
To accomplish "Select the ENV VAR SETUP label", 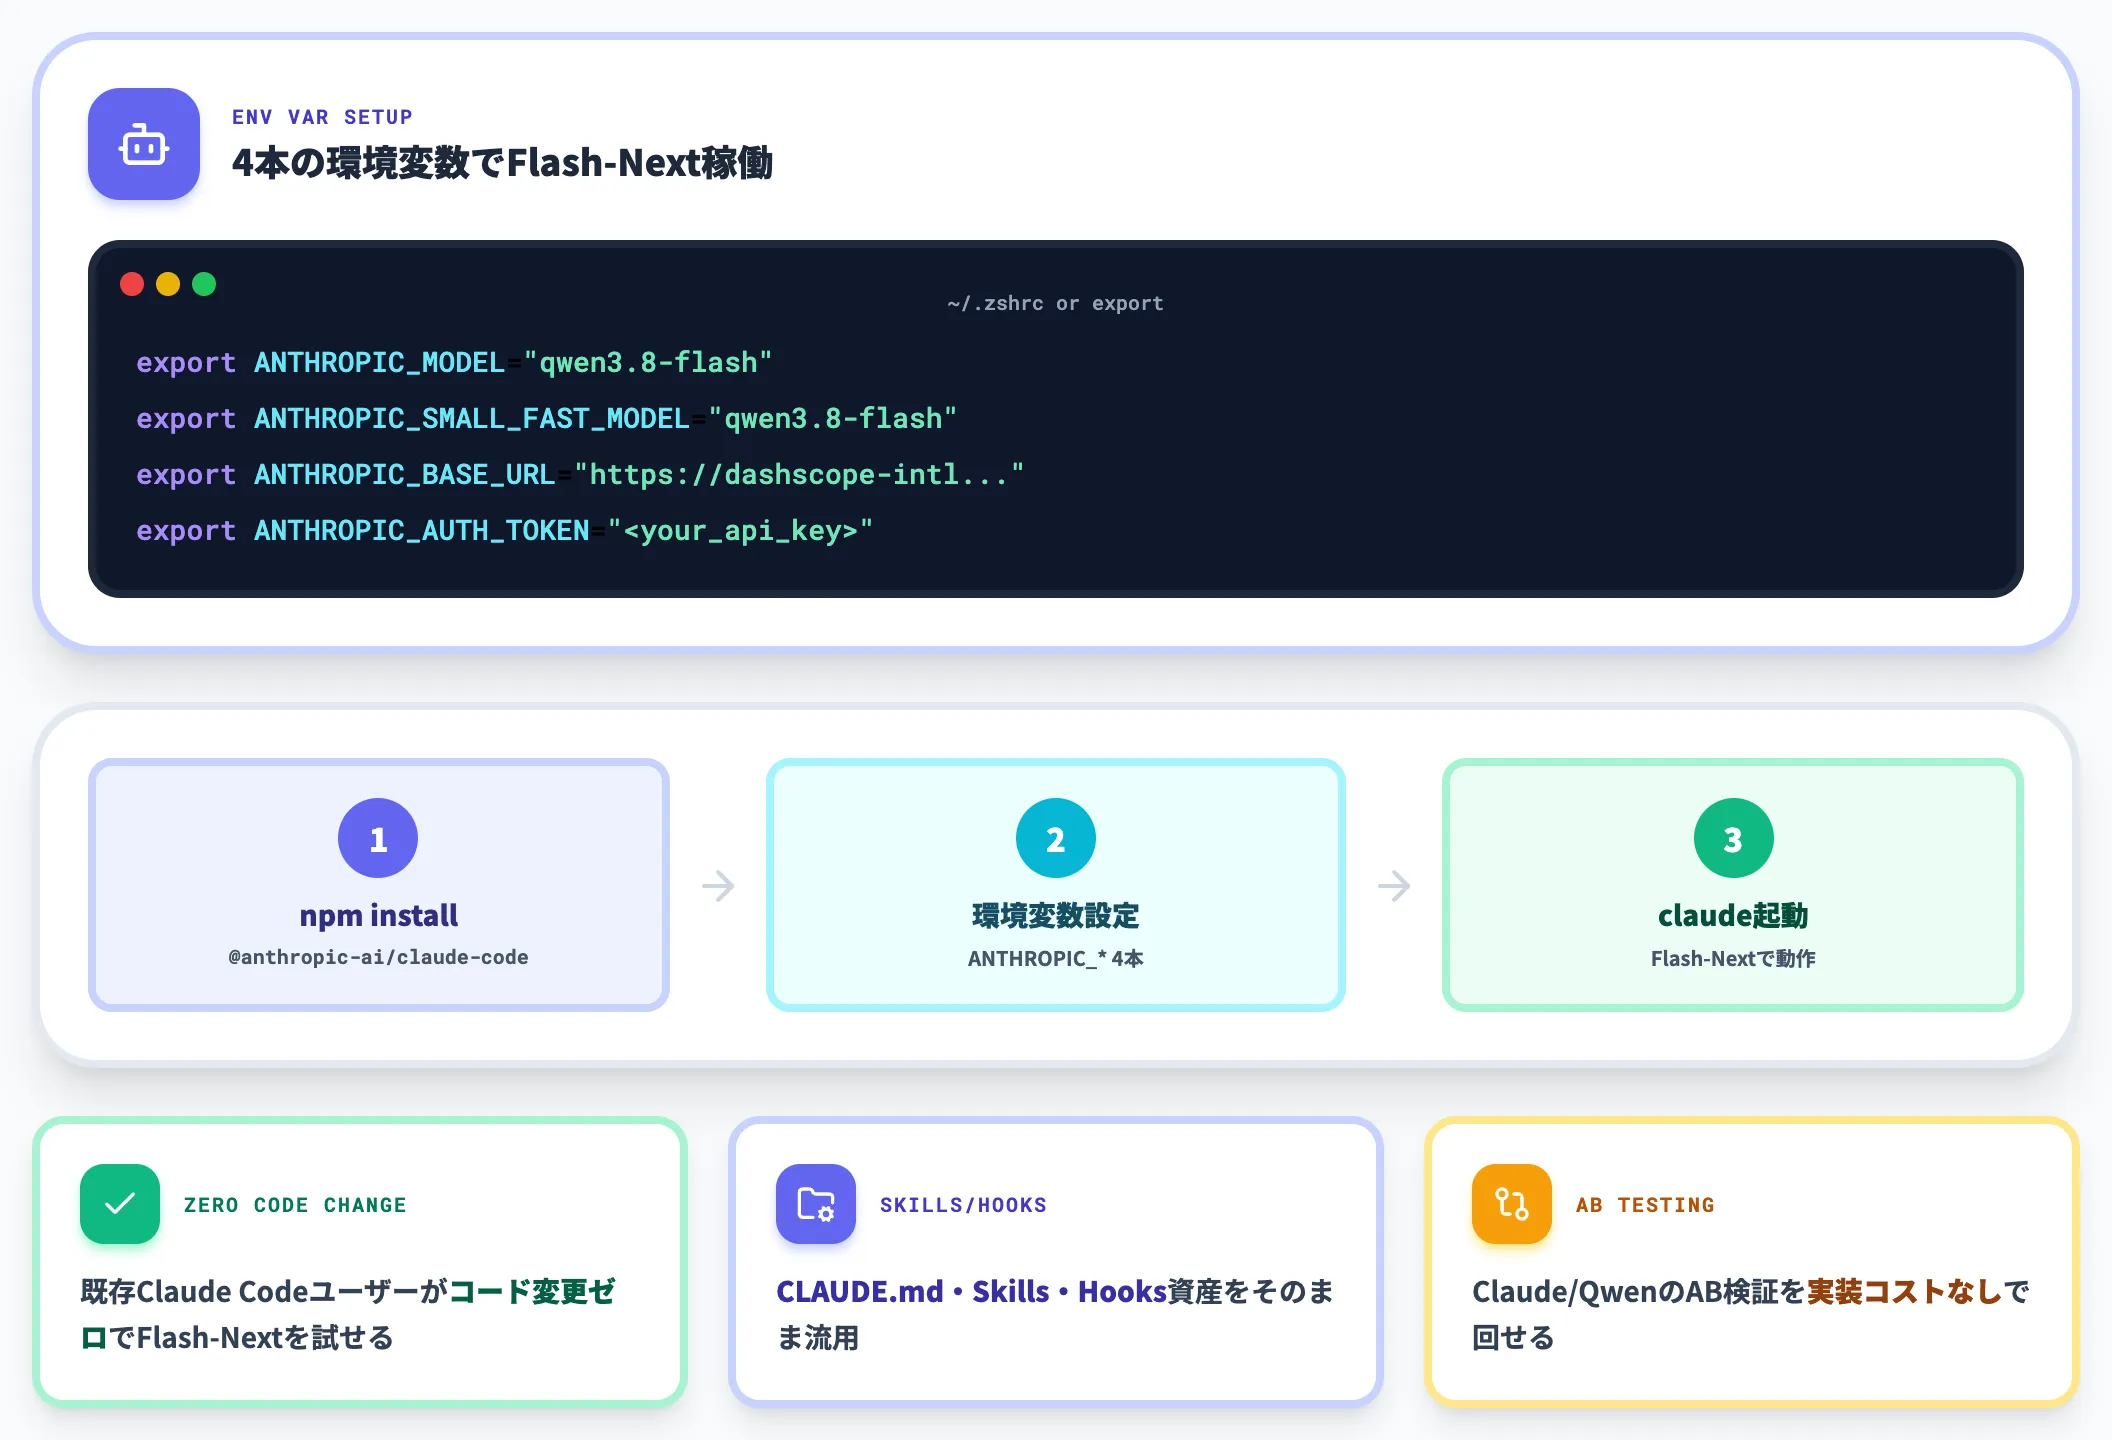I will coord(322,117).
